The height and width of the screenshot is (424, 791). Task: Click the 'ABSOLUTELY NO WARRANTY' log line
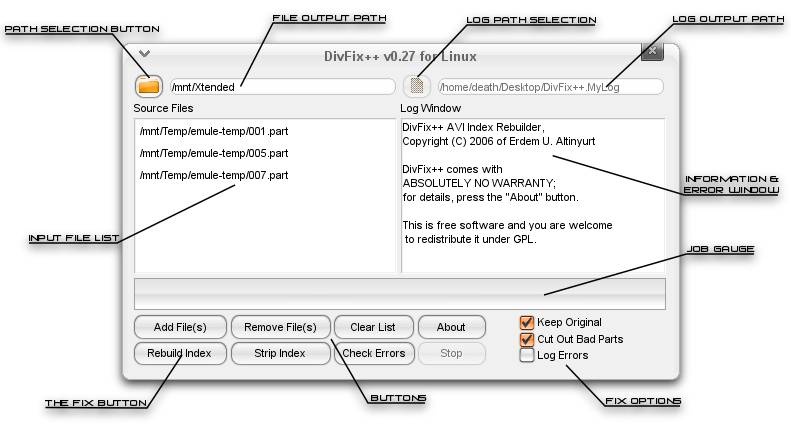pyautogui.click(x=479, y=183)
